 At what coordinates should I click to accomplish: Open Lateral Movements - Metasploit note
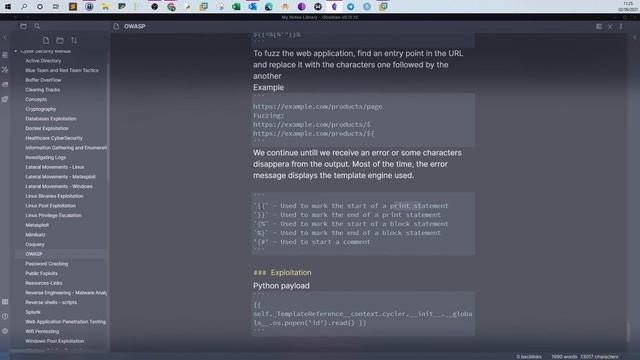[60, 177]
